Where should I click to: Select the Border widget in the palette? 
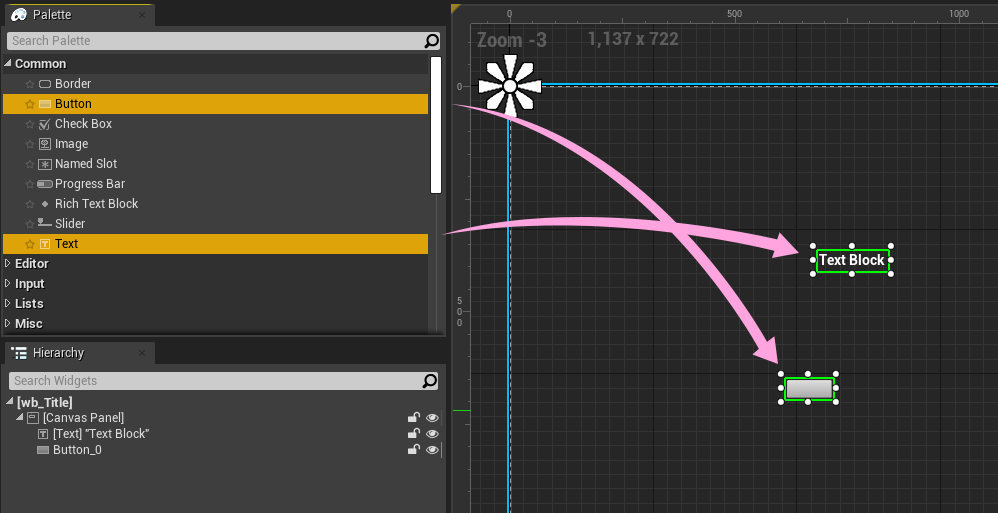click(215, 84)
